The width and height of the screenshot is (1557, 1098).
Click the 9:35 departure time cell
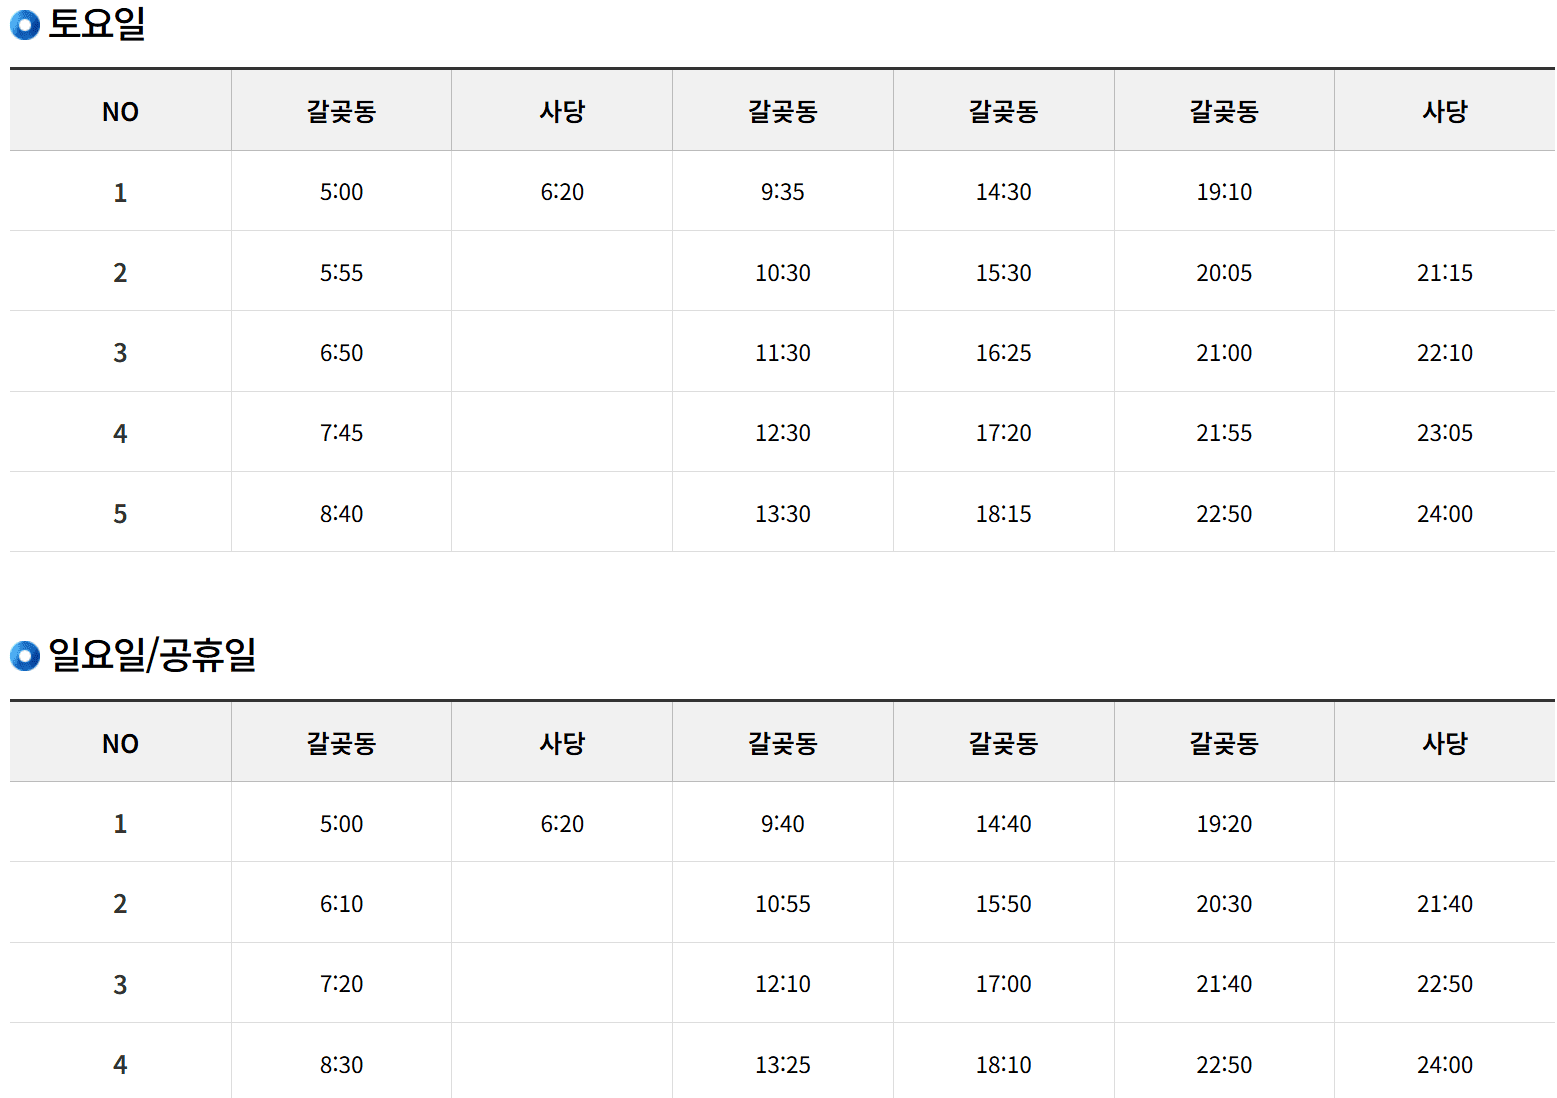(782, 192)
